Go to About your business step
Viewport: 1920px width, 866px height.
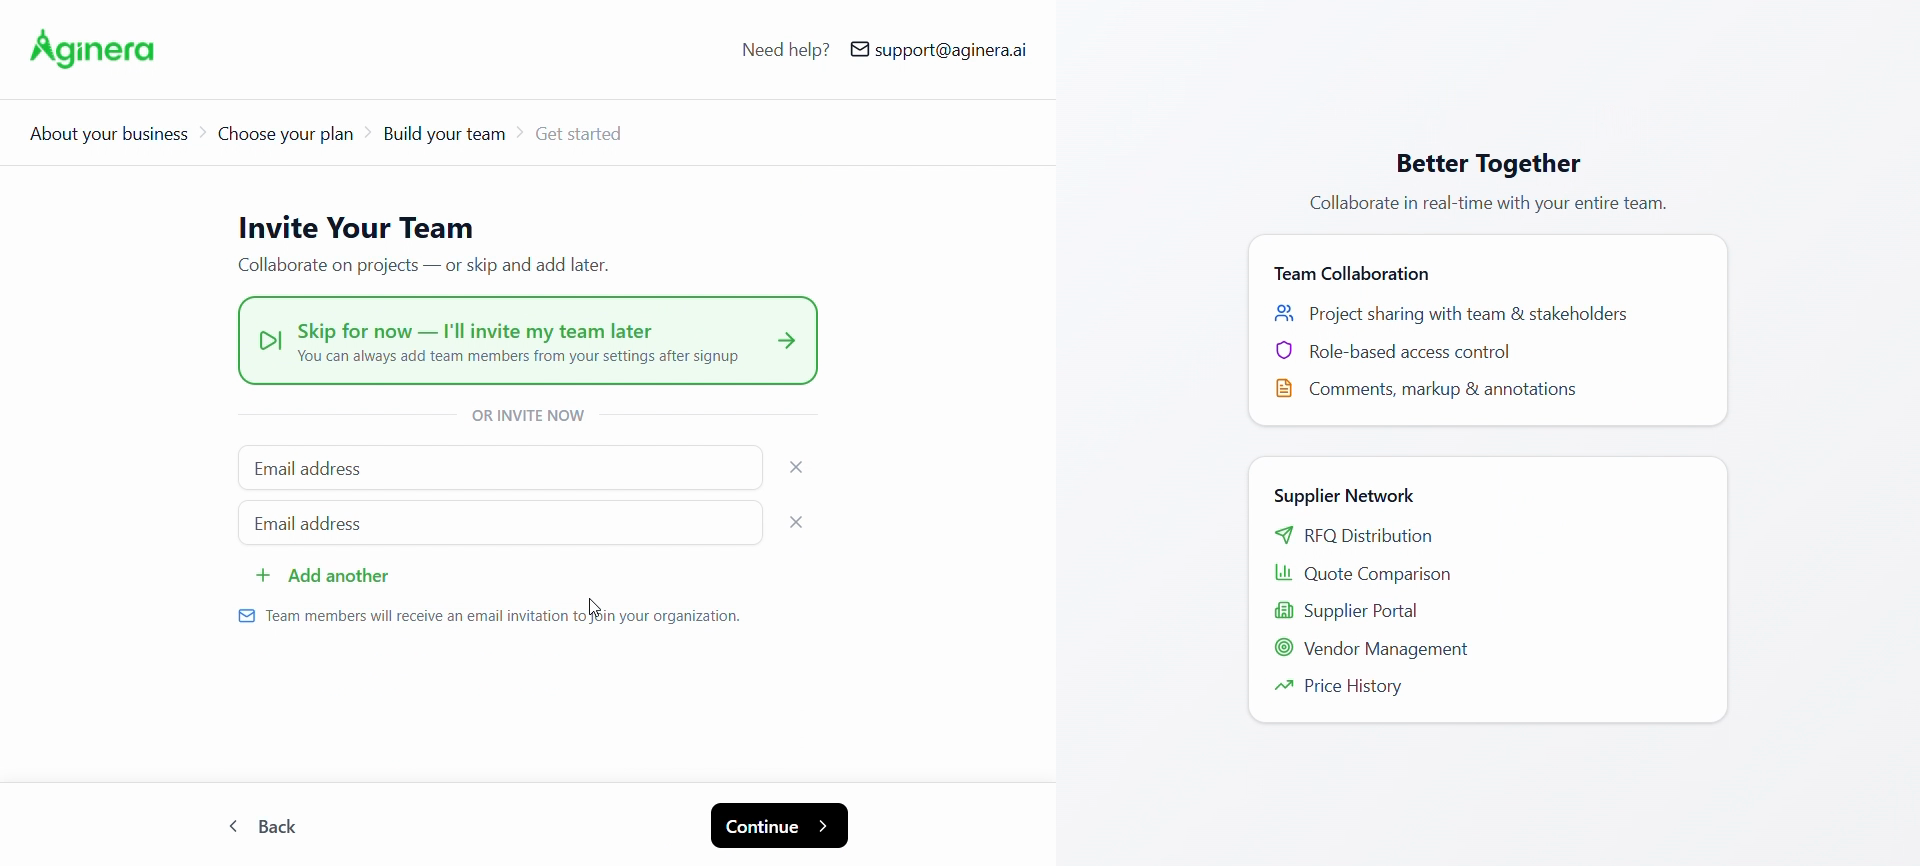109,134
